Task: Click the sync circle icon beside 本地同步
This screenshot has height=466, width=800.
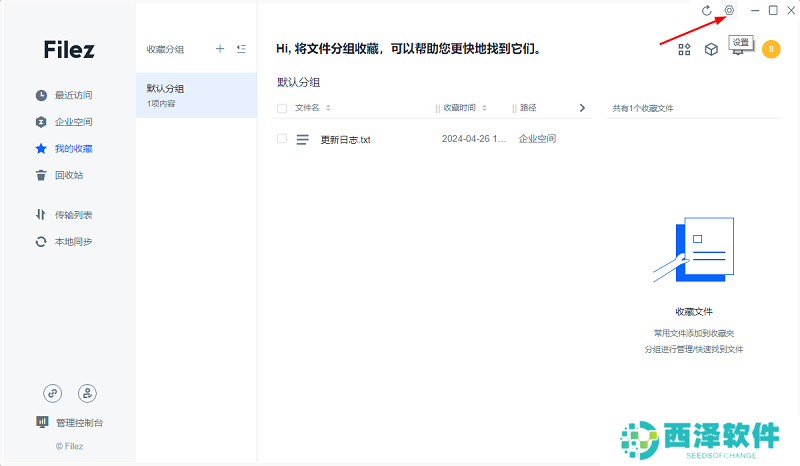Action: click(x=41, y=241)
